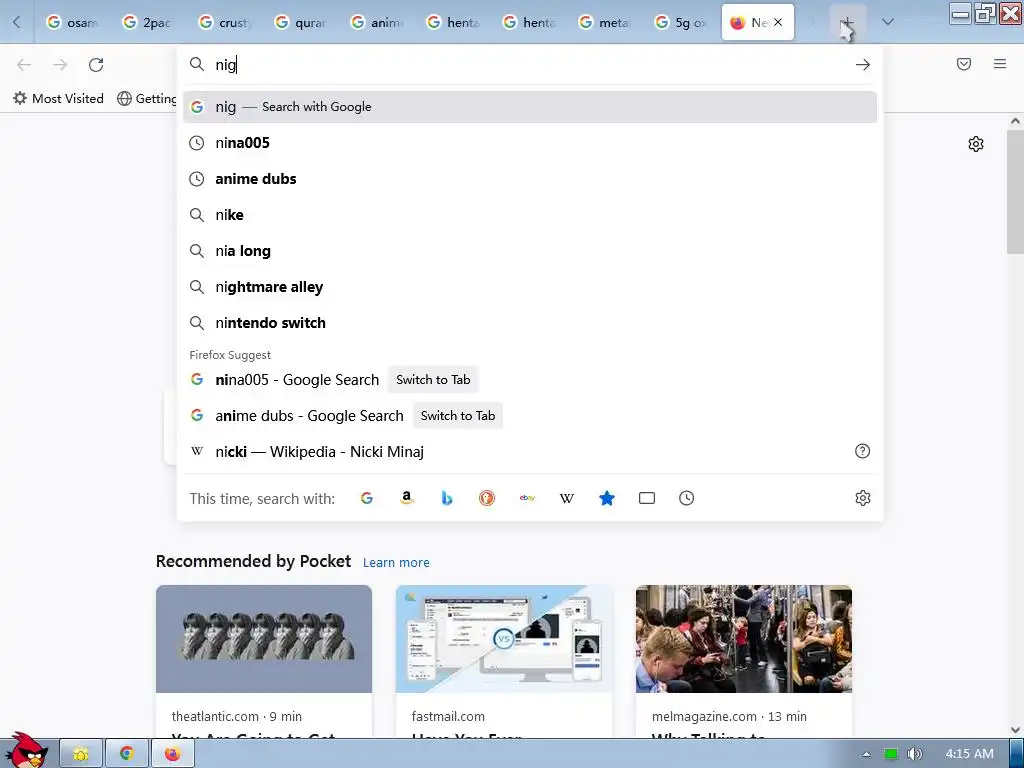Search this time with eBay
This screenshot has height=768, width=1024.
[527, 498]
